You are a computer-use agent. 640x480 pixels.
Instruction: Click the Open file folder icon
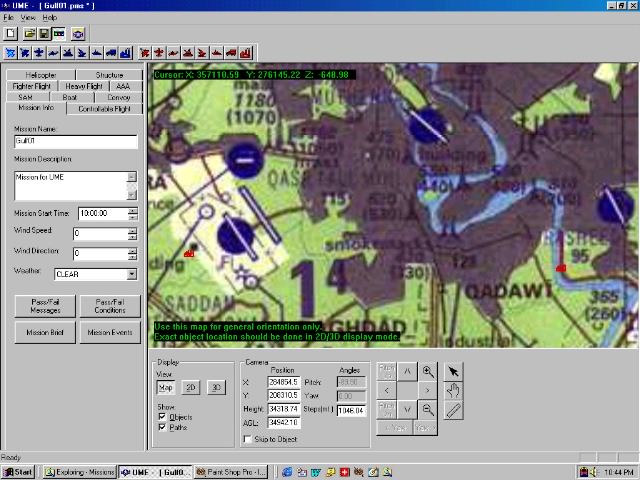coord(31,34)
